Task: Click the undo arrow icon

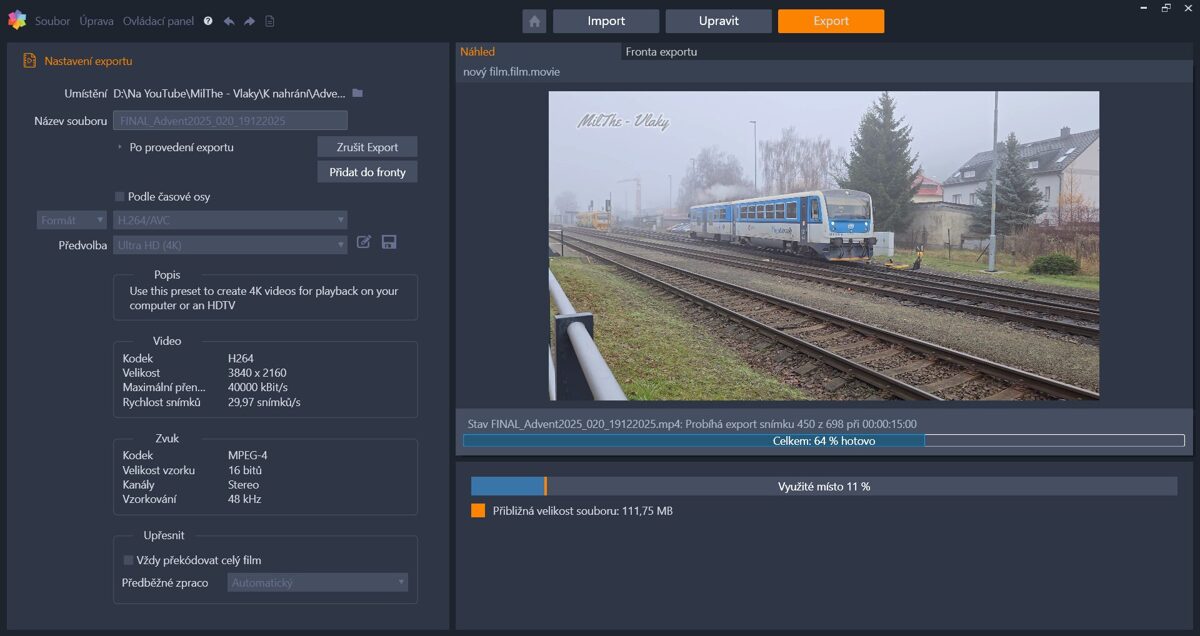Action: 229,21
